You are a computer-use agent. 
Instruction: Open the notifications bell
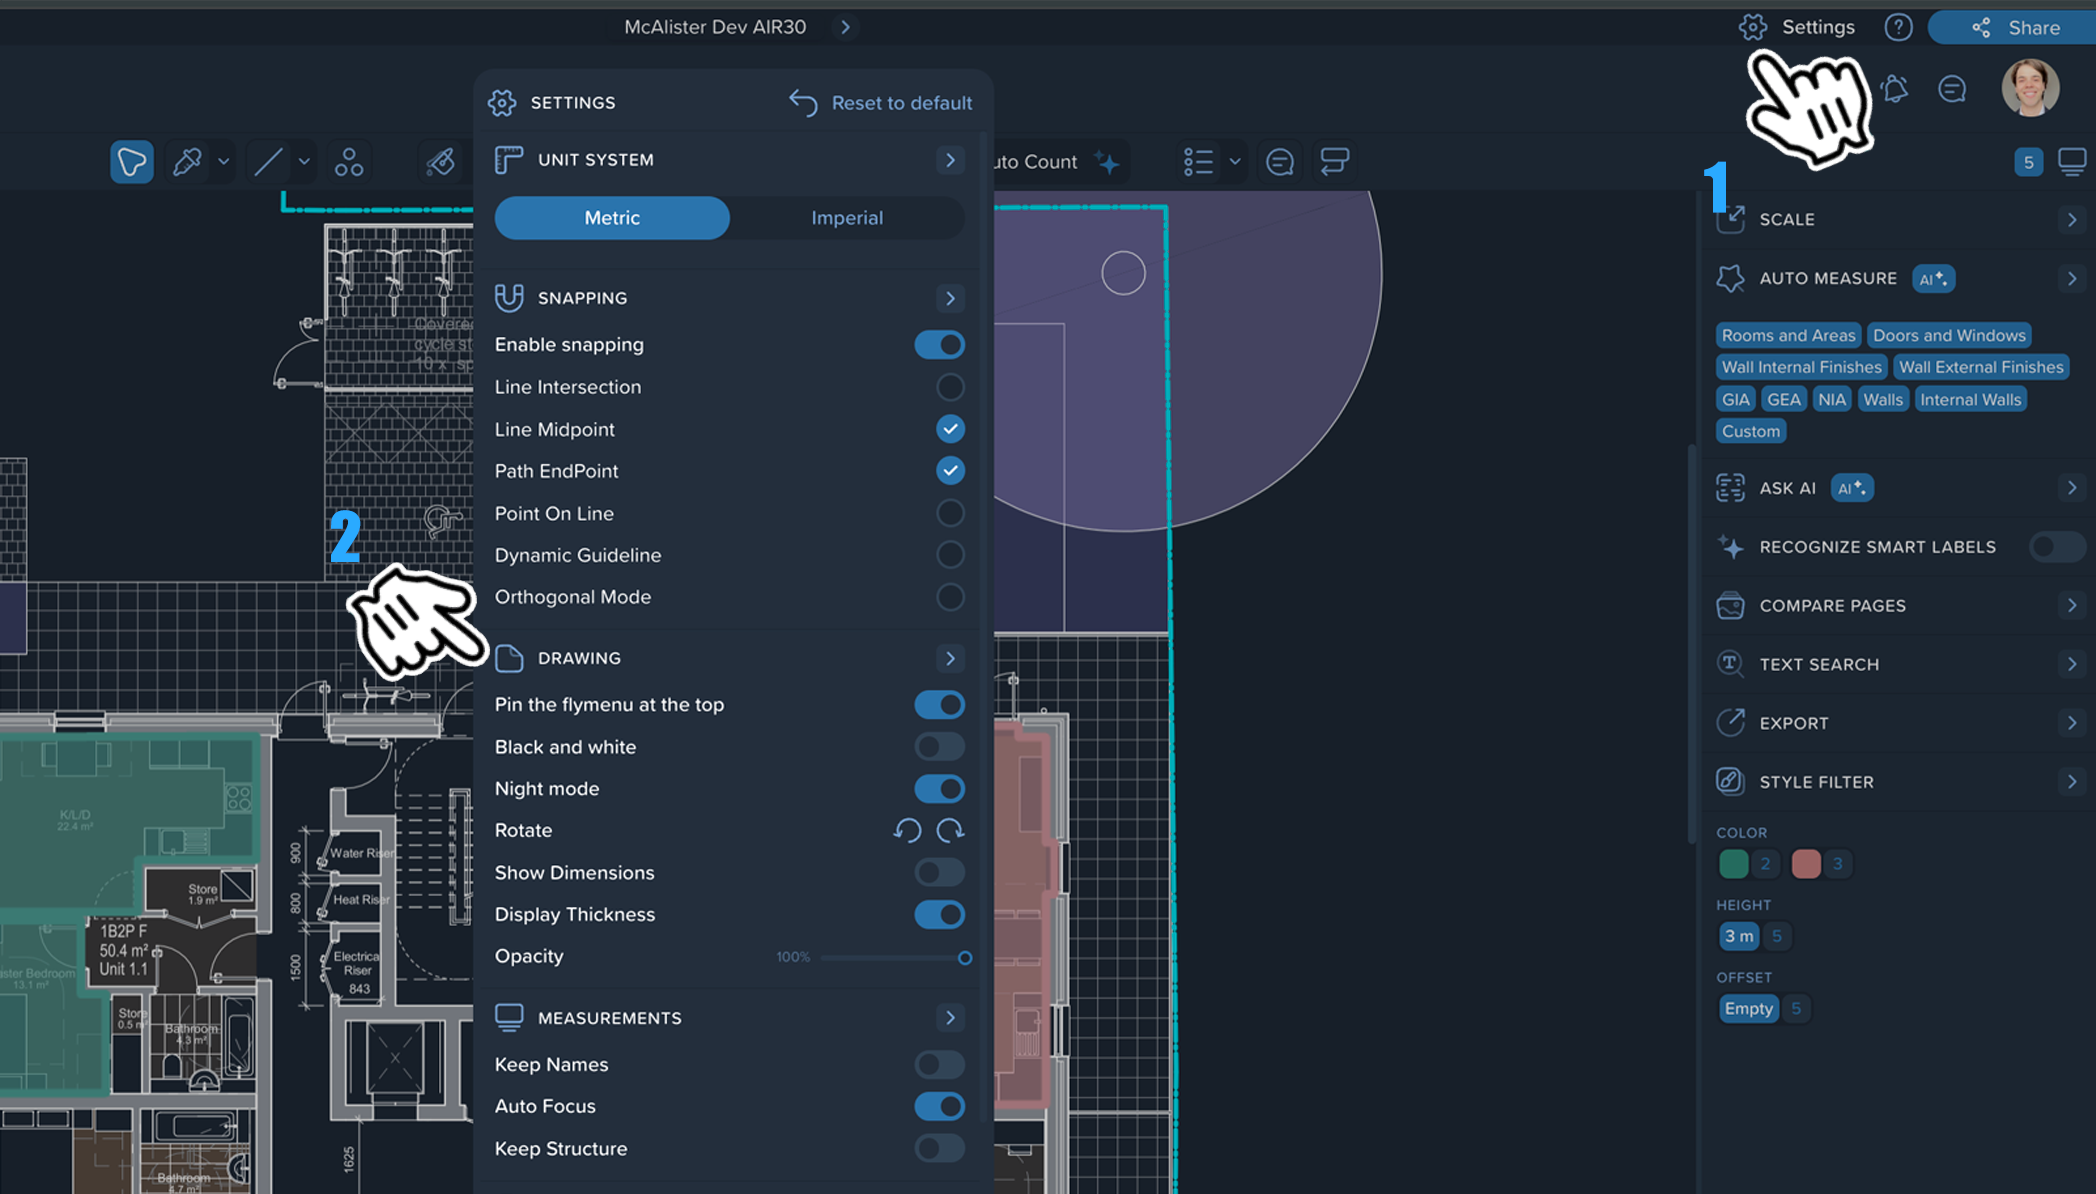coord(1894,89)
